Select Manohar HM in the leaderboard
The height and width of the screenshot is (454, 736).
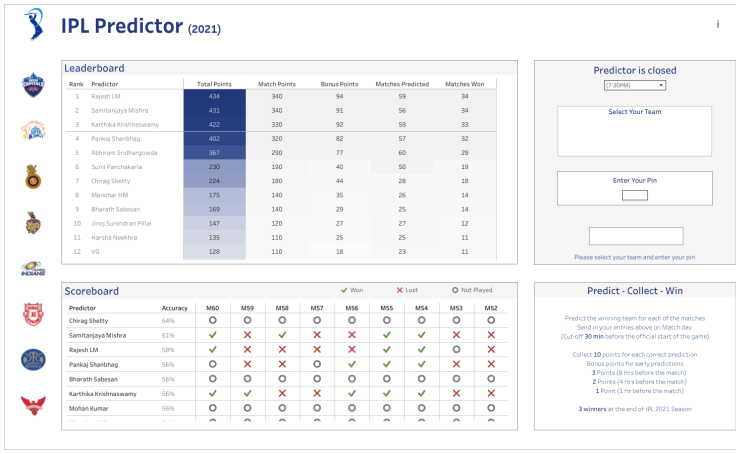[109, 195]
